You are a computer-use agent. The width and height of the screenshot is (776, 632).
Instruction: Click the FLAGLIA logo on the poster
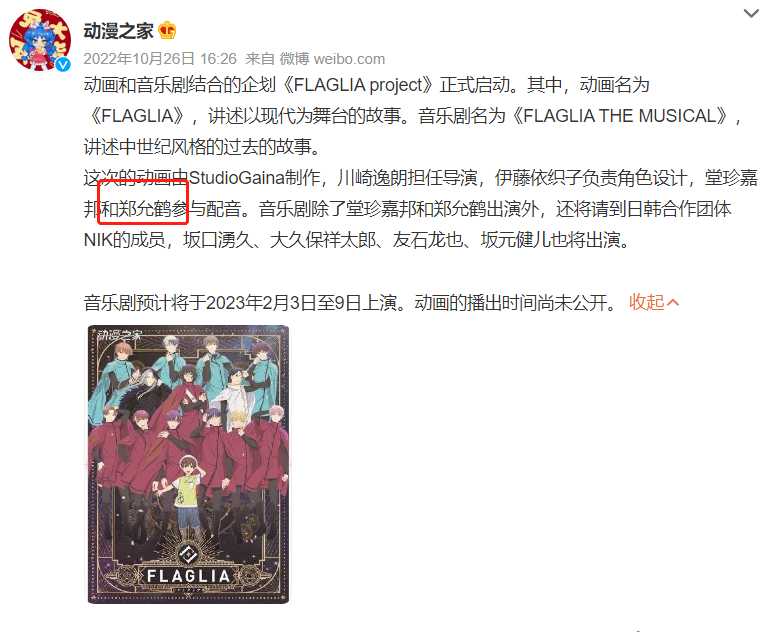[x=188, y=576]
